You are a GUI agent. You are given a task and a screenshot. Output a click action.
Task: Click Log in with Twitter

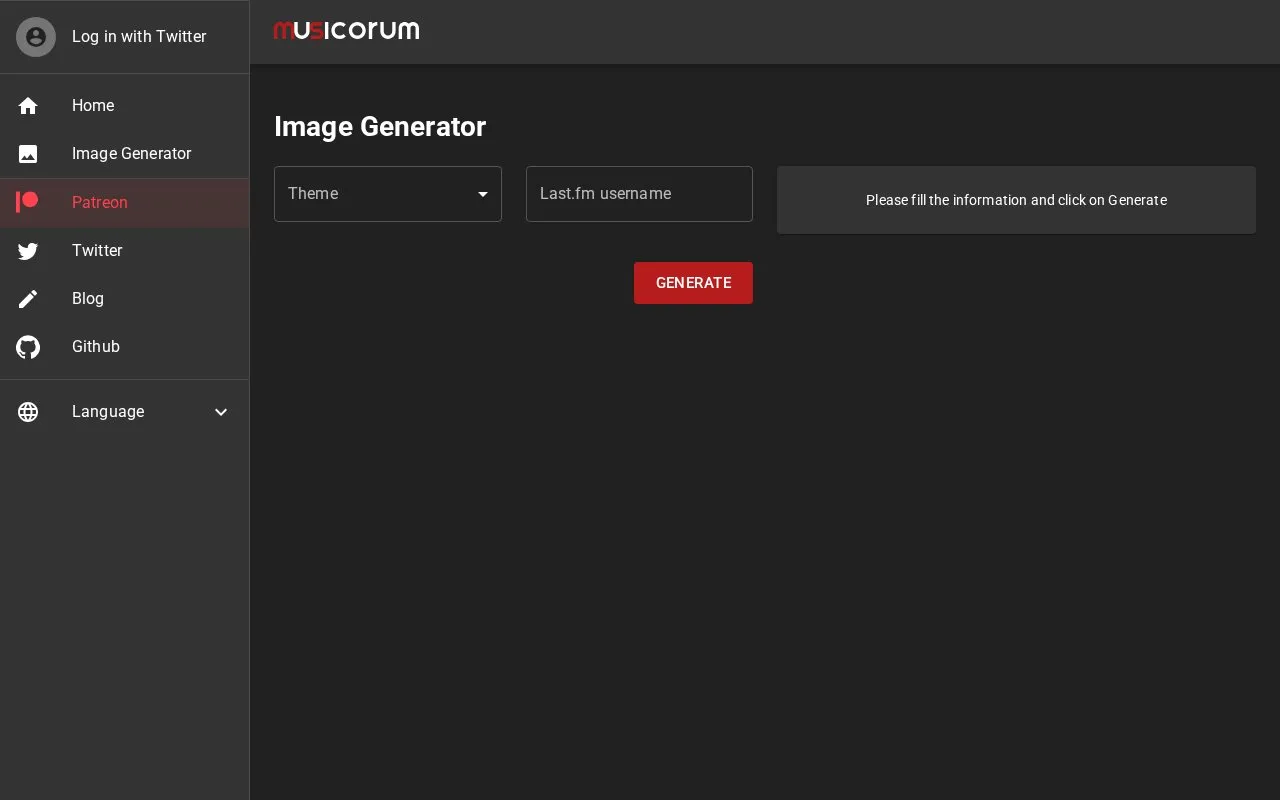[124, 37]
